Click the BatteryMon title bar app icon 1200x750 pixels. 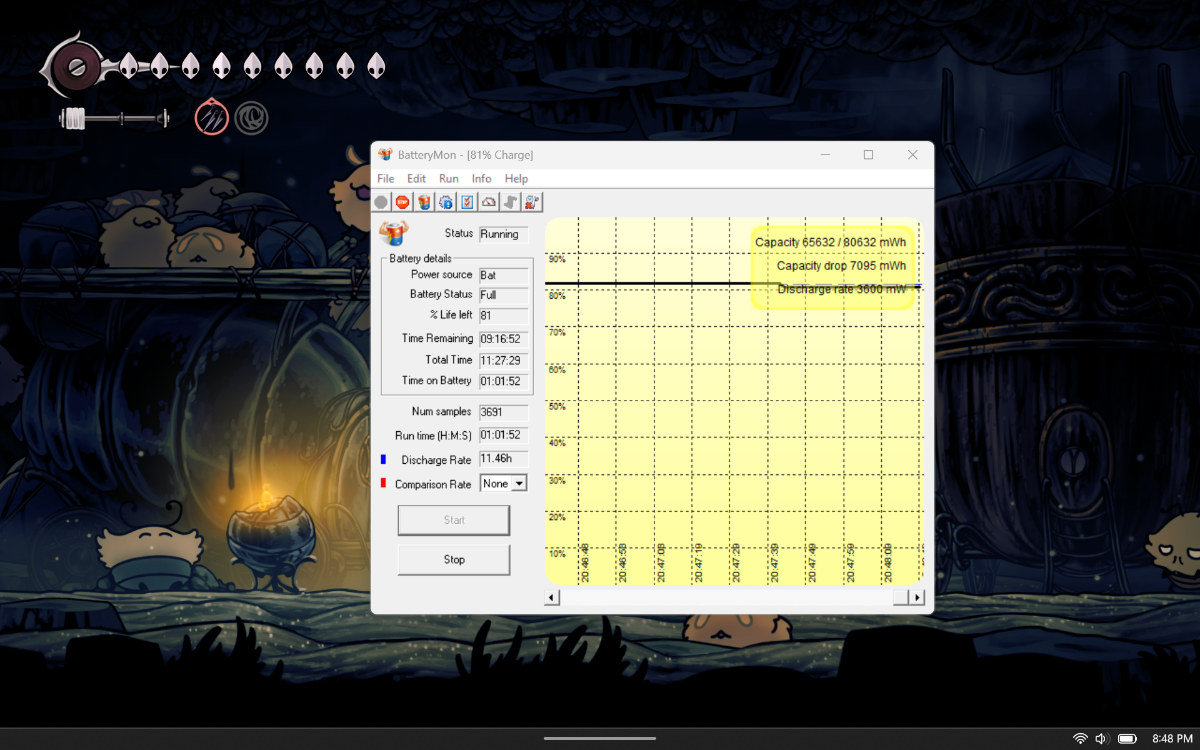click(385, 155)
